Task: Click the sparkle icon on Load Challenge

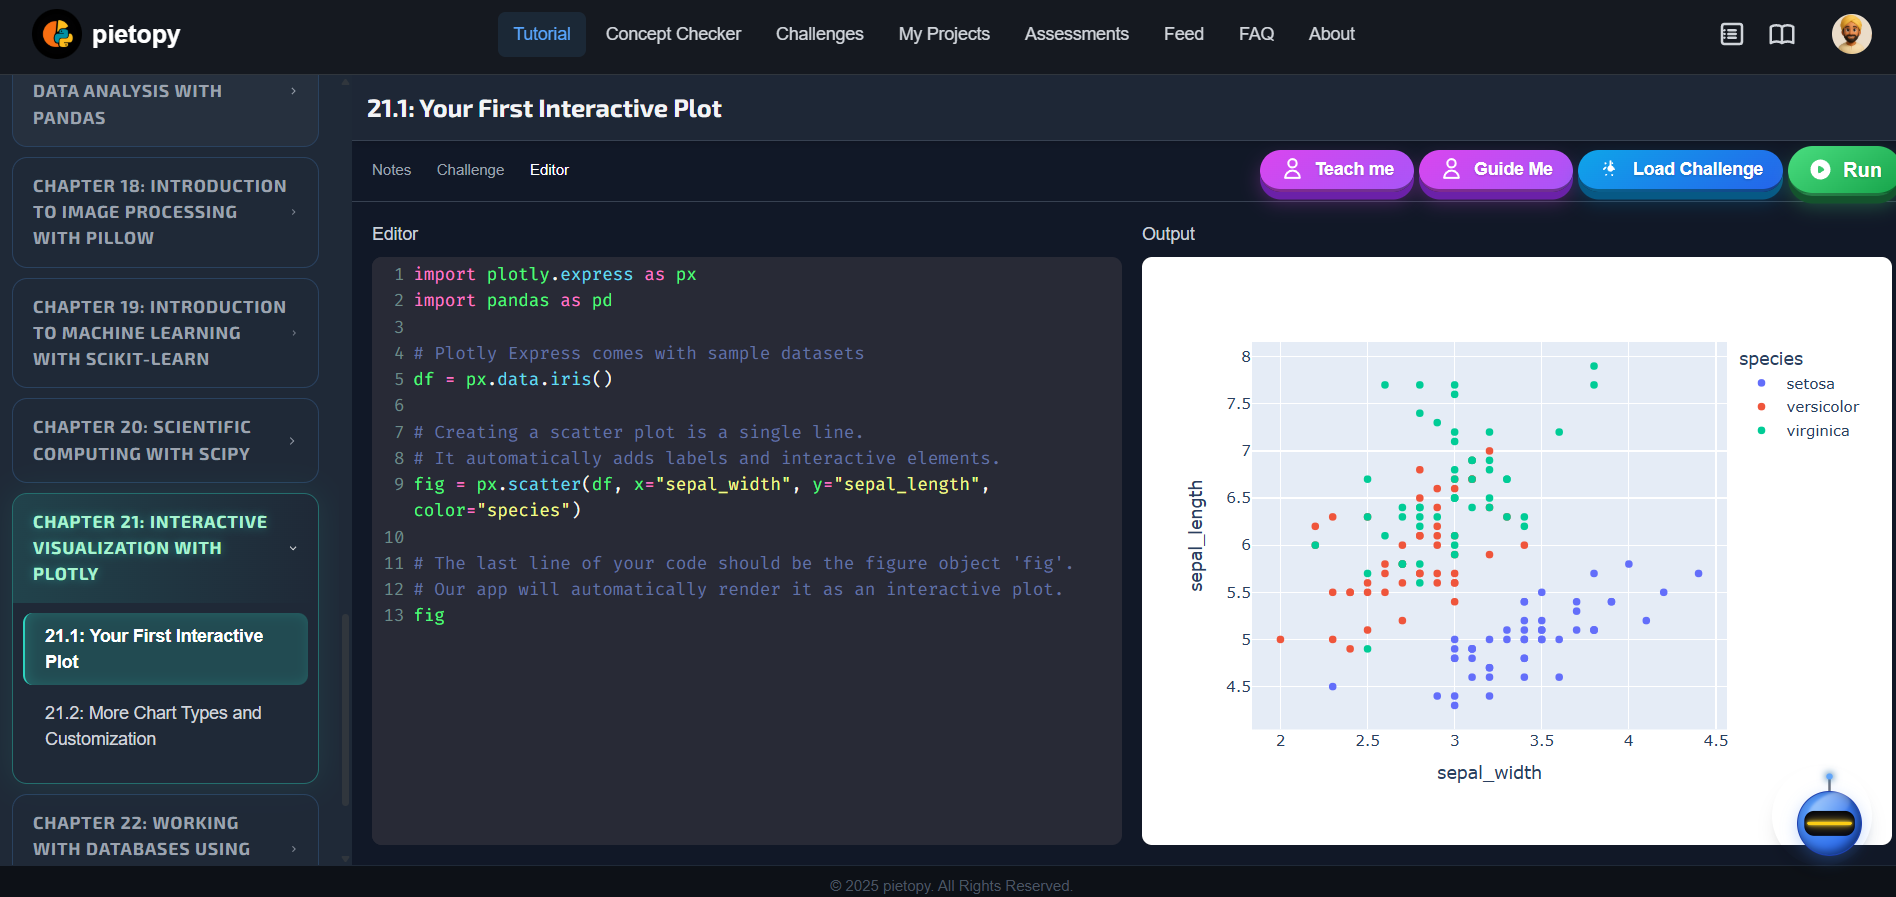Action: [x=1609, y=169]
